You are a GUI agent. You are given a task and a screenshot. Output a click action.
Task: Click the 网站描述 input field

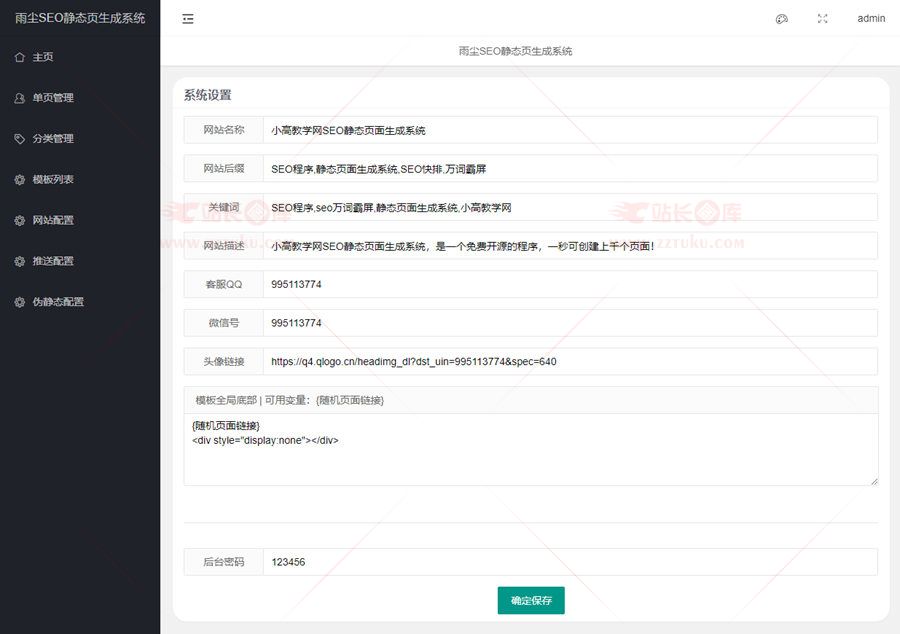tap(570, 246)
